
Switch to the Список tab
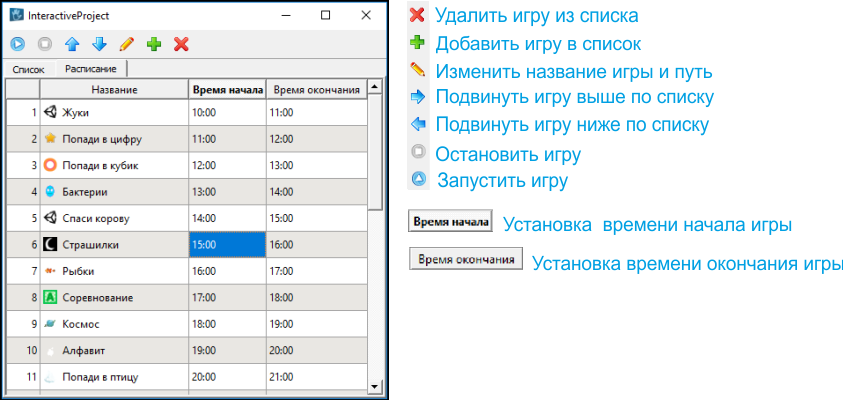pos(28,69)
